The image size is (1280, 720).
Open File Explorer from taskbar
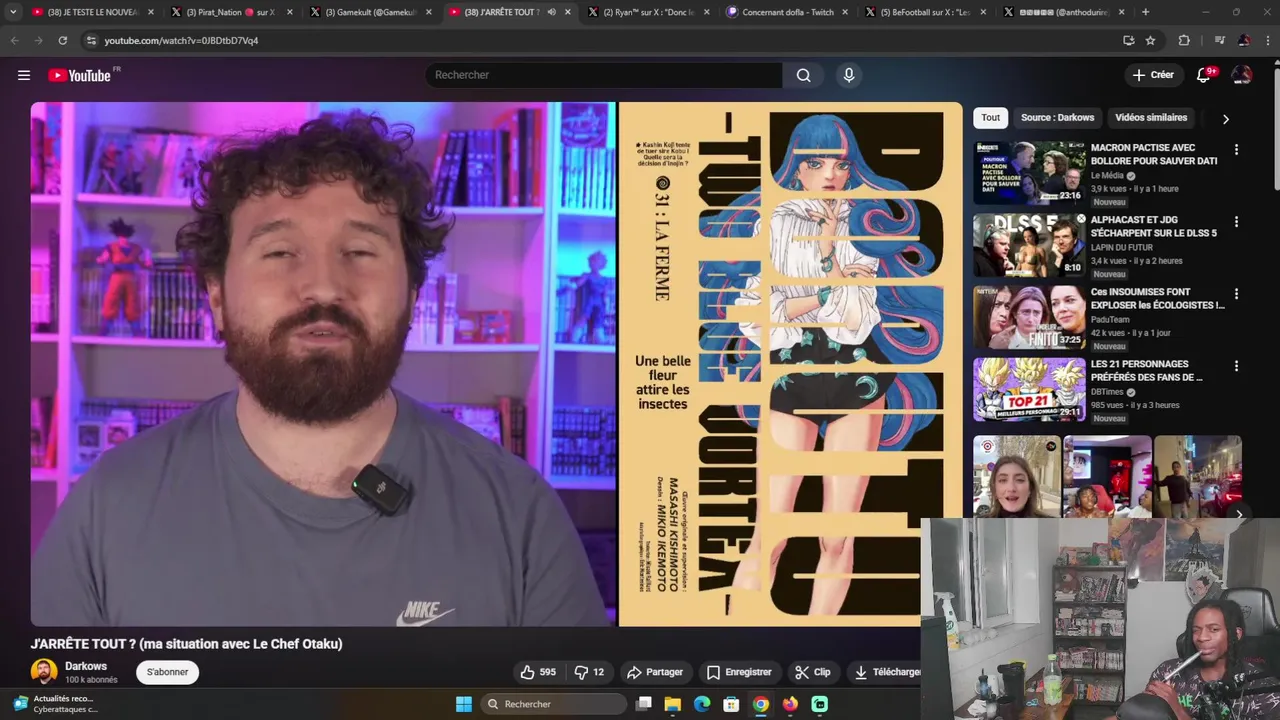[x=672, y=704]
